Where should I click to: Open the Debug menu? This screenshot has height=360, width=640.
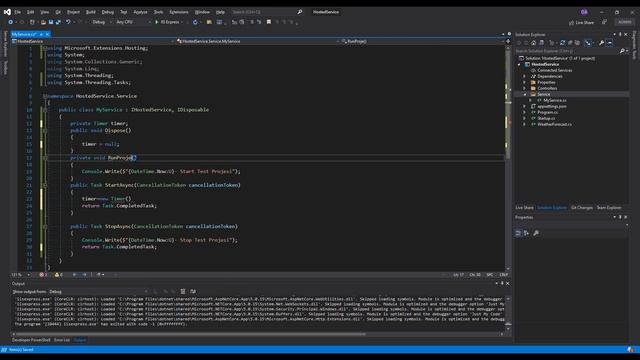point(108,12)
